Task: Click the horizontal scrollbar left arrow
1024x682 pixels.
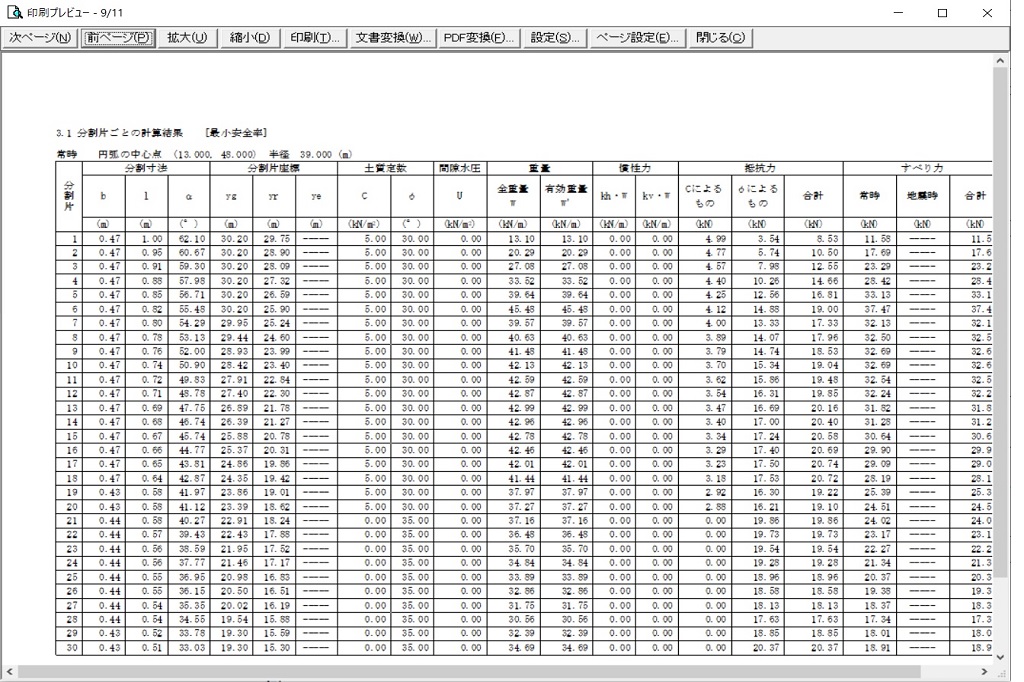Action: click(9, 671)
